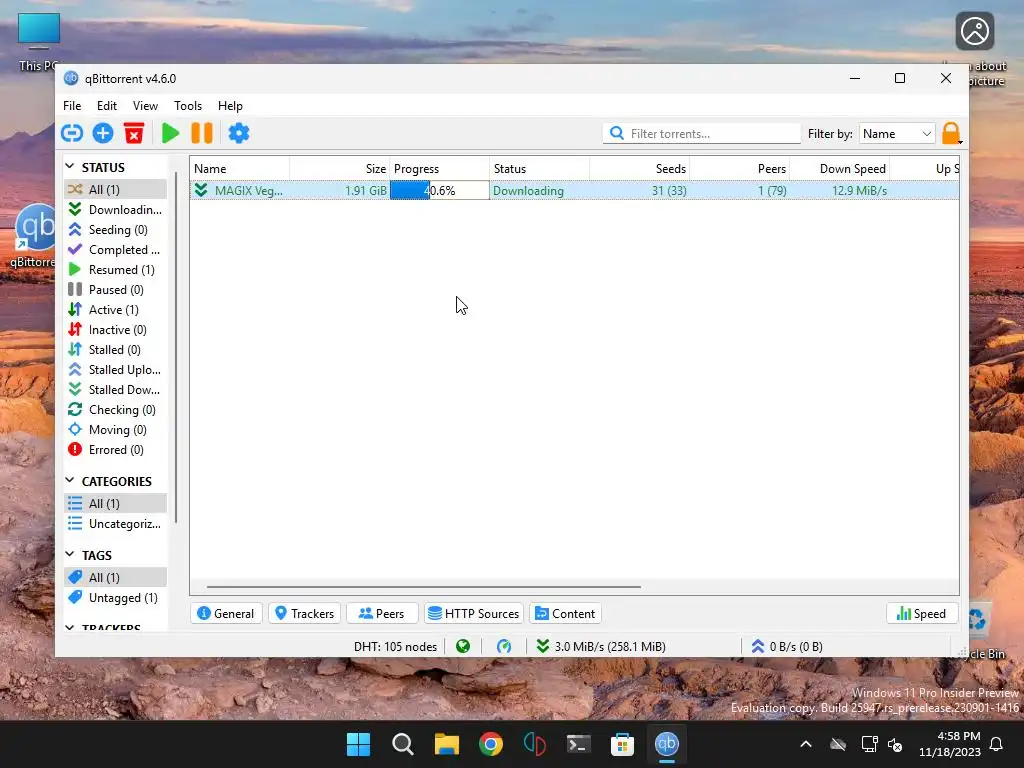Select the Active (1) status filter

(x=116, y=310)
